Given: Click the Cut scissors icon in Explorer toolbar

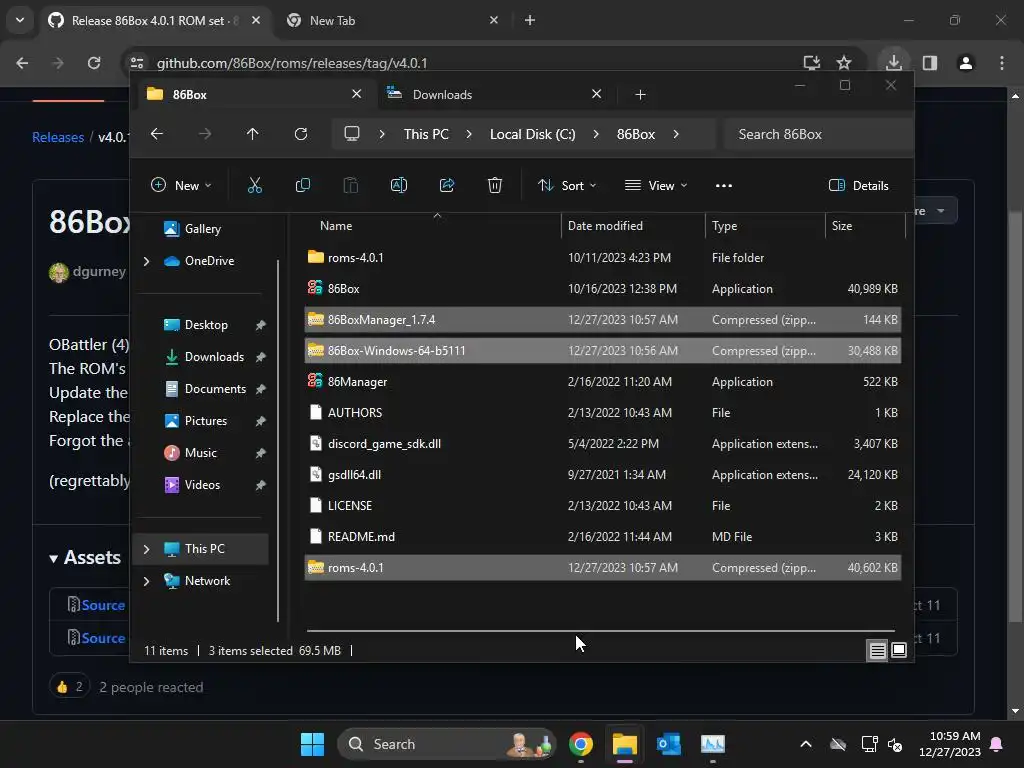Looking at the screenshot, I should (255, 185).
